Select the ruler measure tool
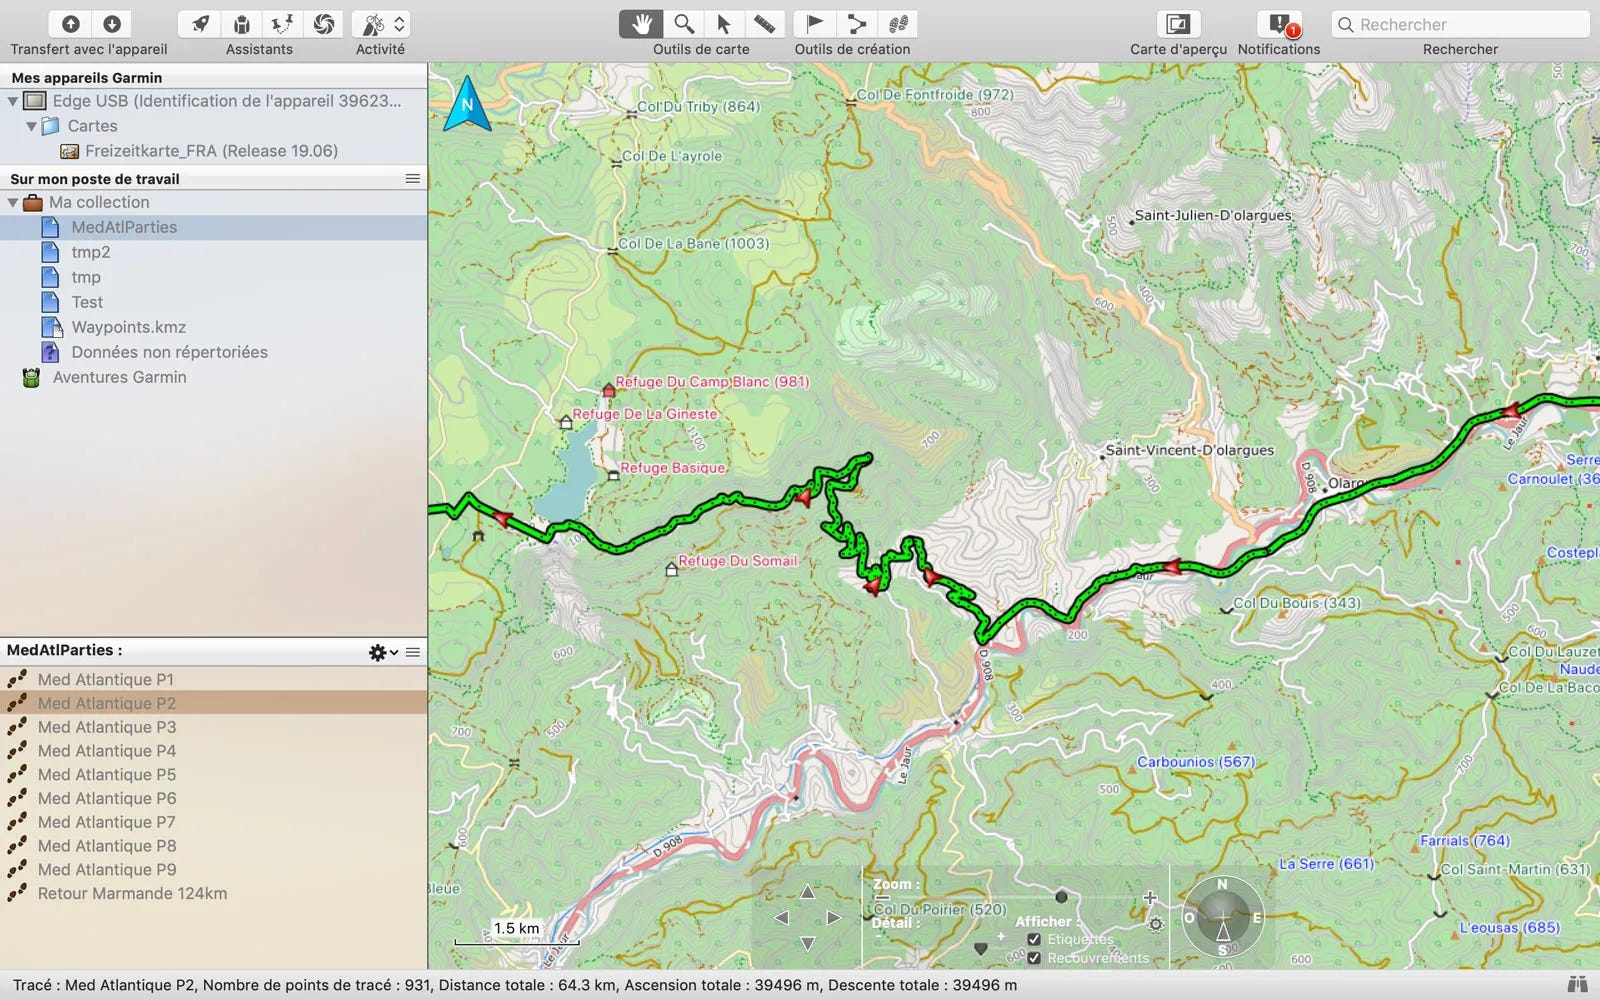1600x1000 pixels. pos(765,24)
